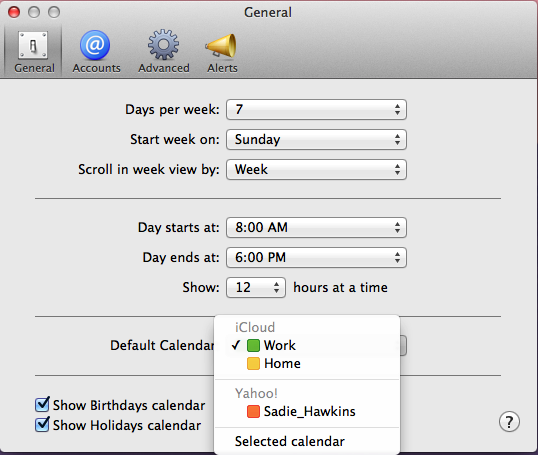Click the help question mark button

[509, 422]
